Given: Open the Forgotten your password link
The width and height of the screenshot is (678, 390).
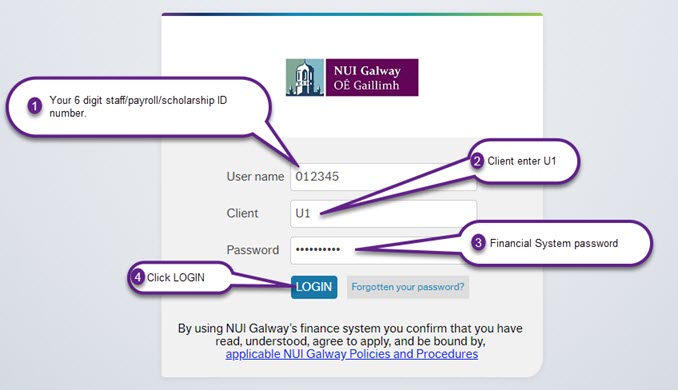Looking at the screenshot, I should (408, 287).
